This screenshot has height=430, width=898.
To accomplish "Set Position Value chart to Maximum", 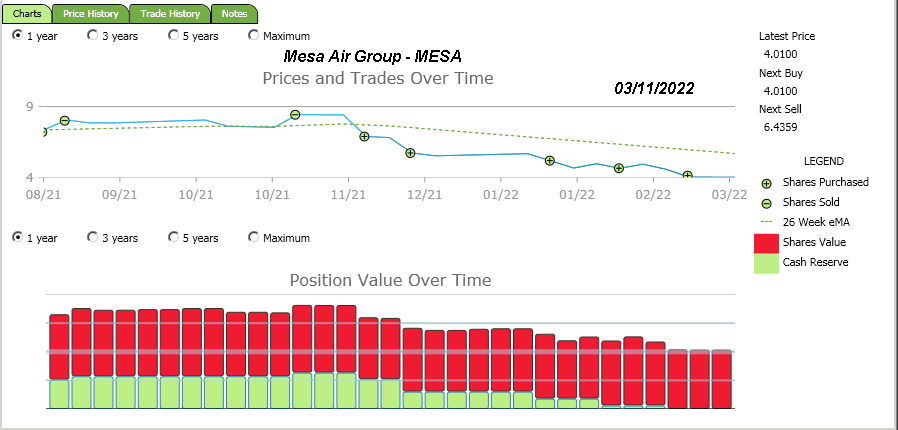I will point(253,238).
